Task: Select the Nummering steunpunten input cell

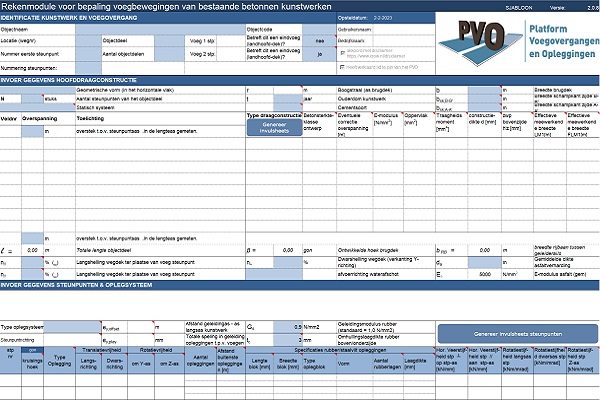Action: click(88, 68)
